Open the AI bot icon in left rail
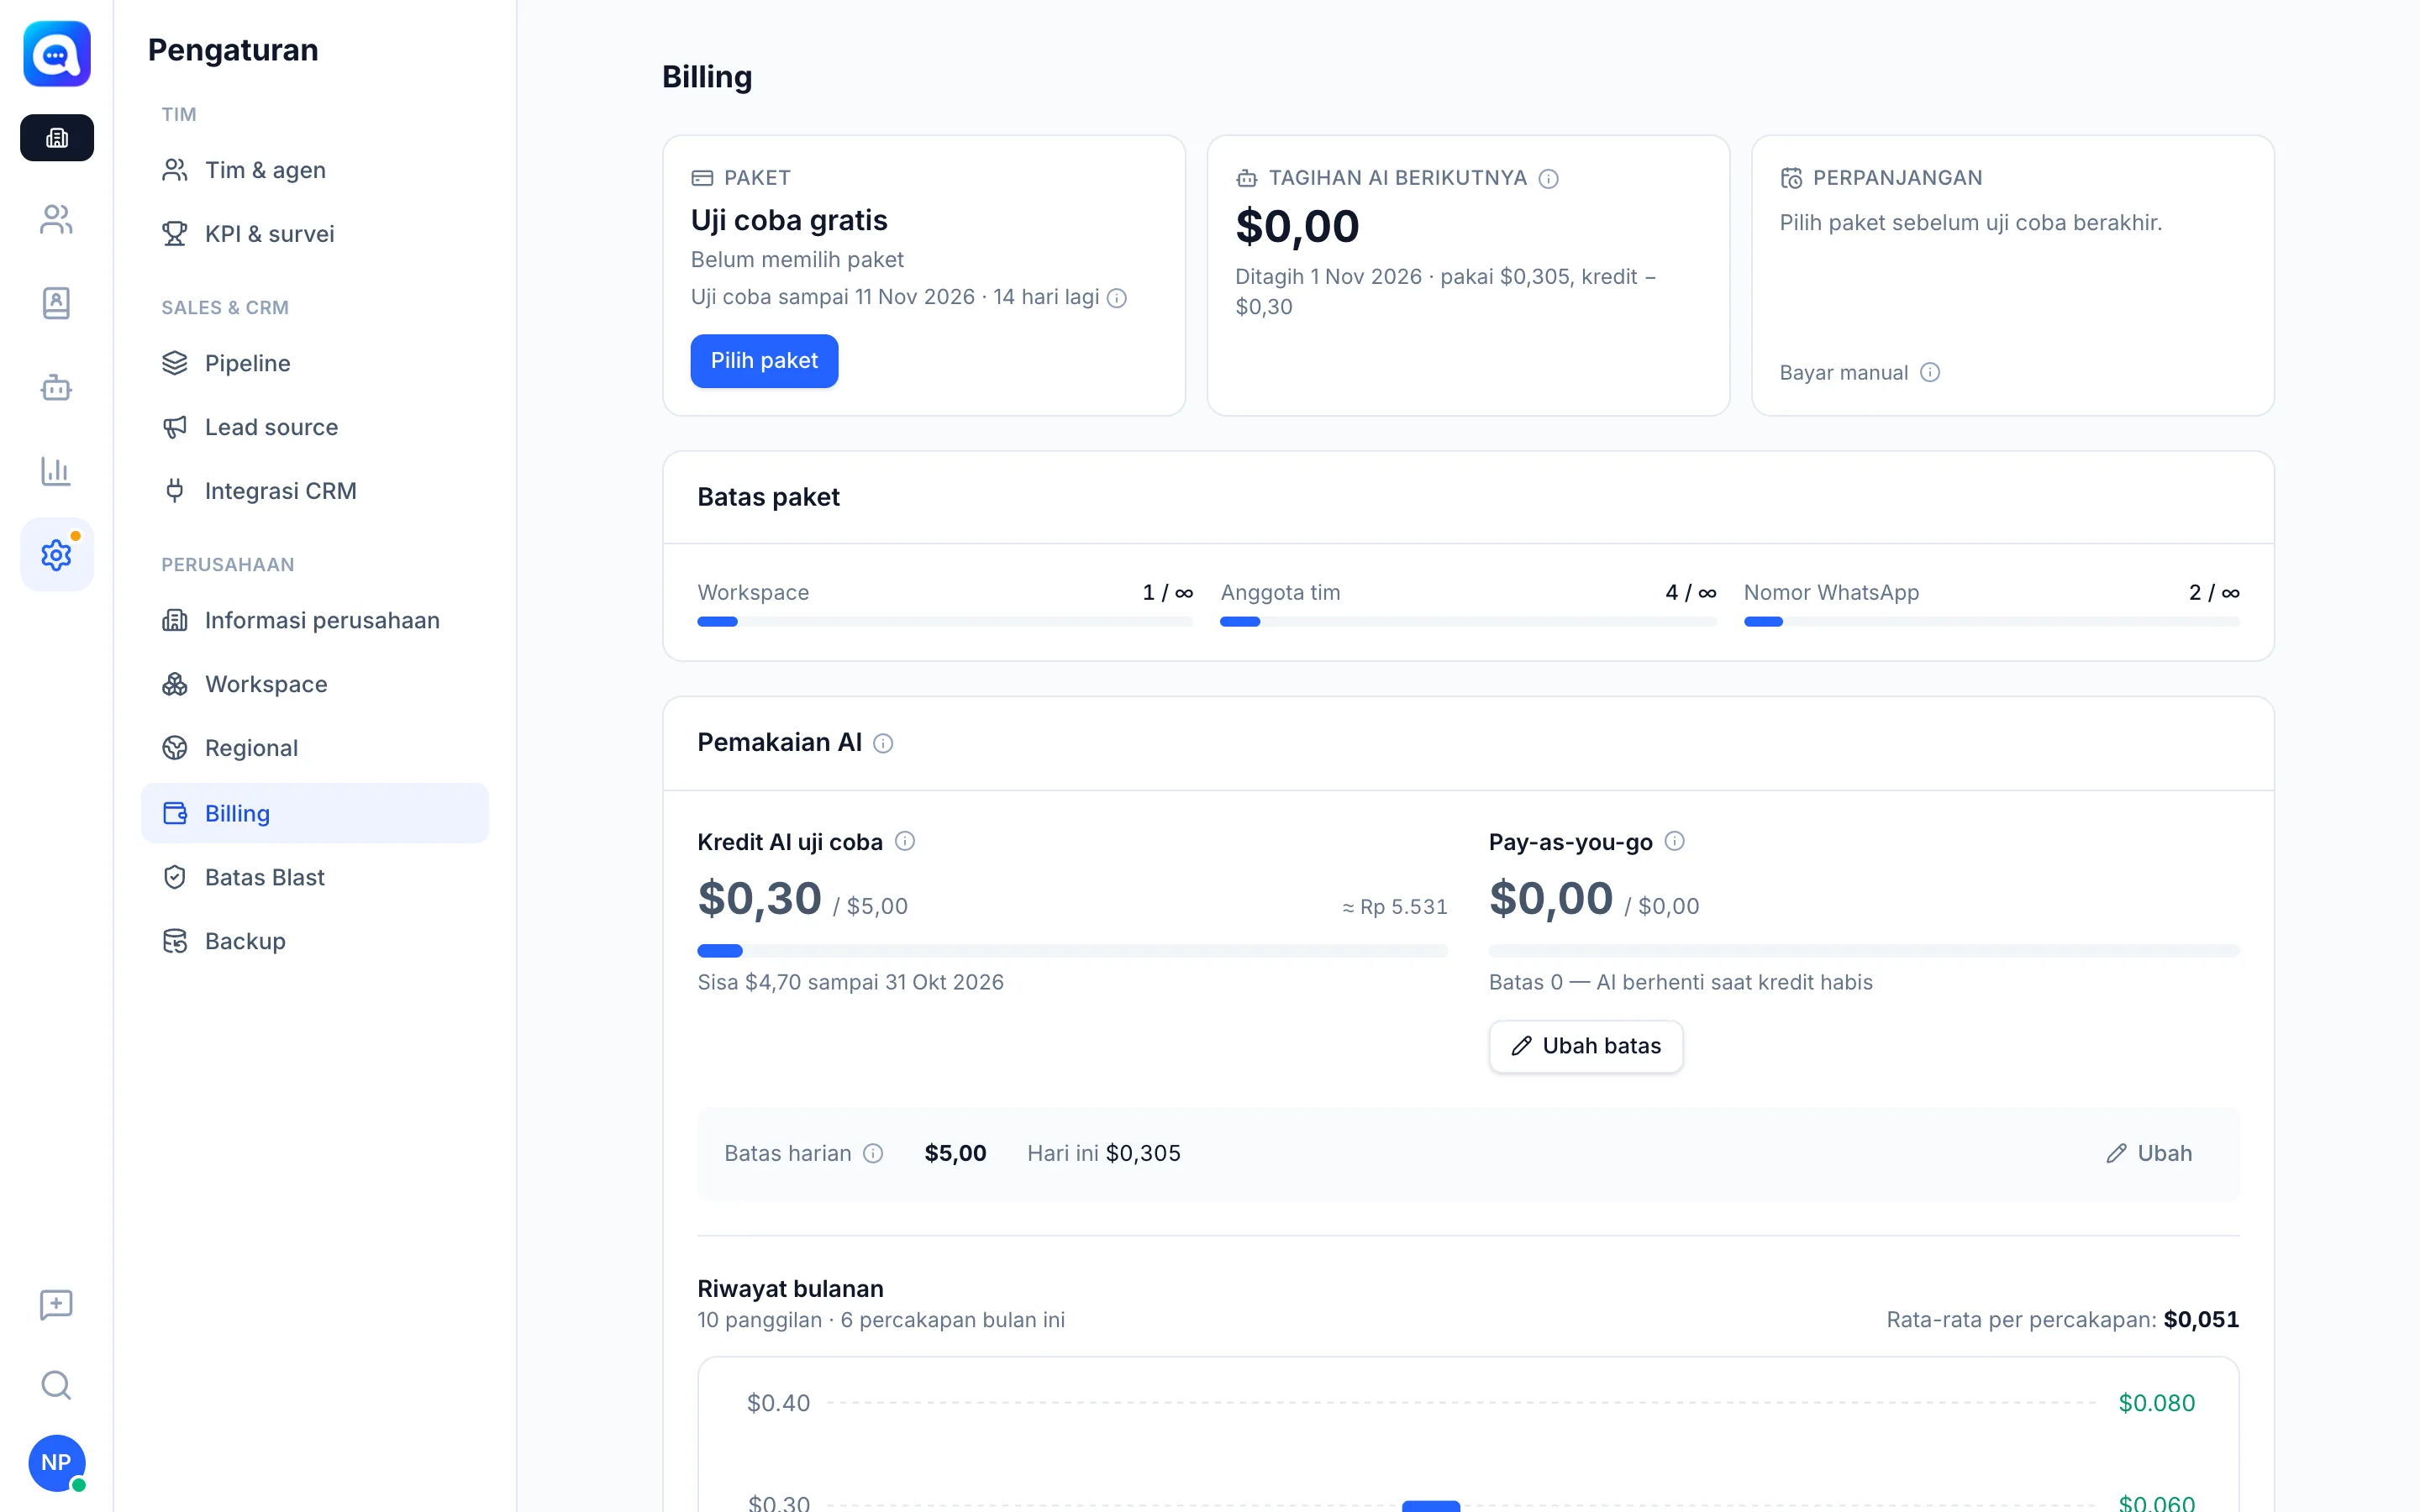The image size is (2420, 1512). pos(57,387)
